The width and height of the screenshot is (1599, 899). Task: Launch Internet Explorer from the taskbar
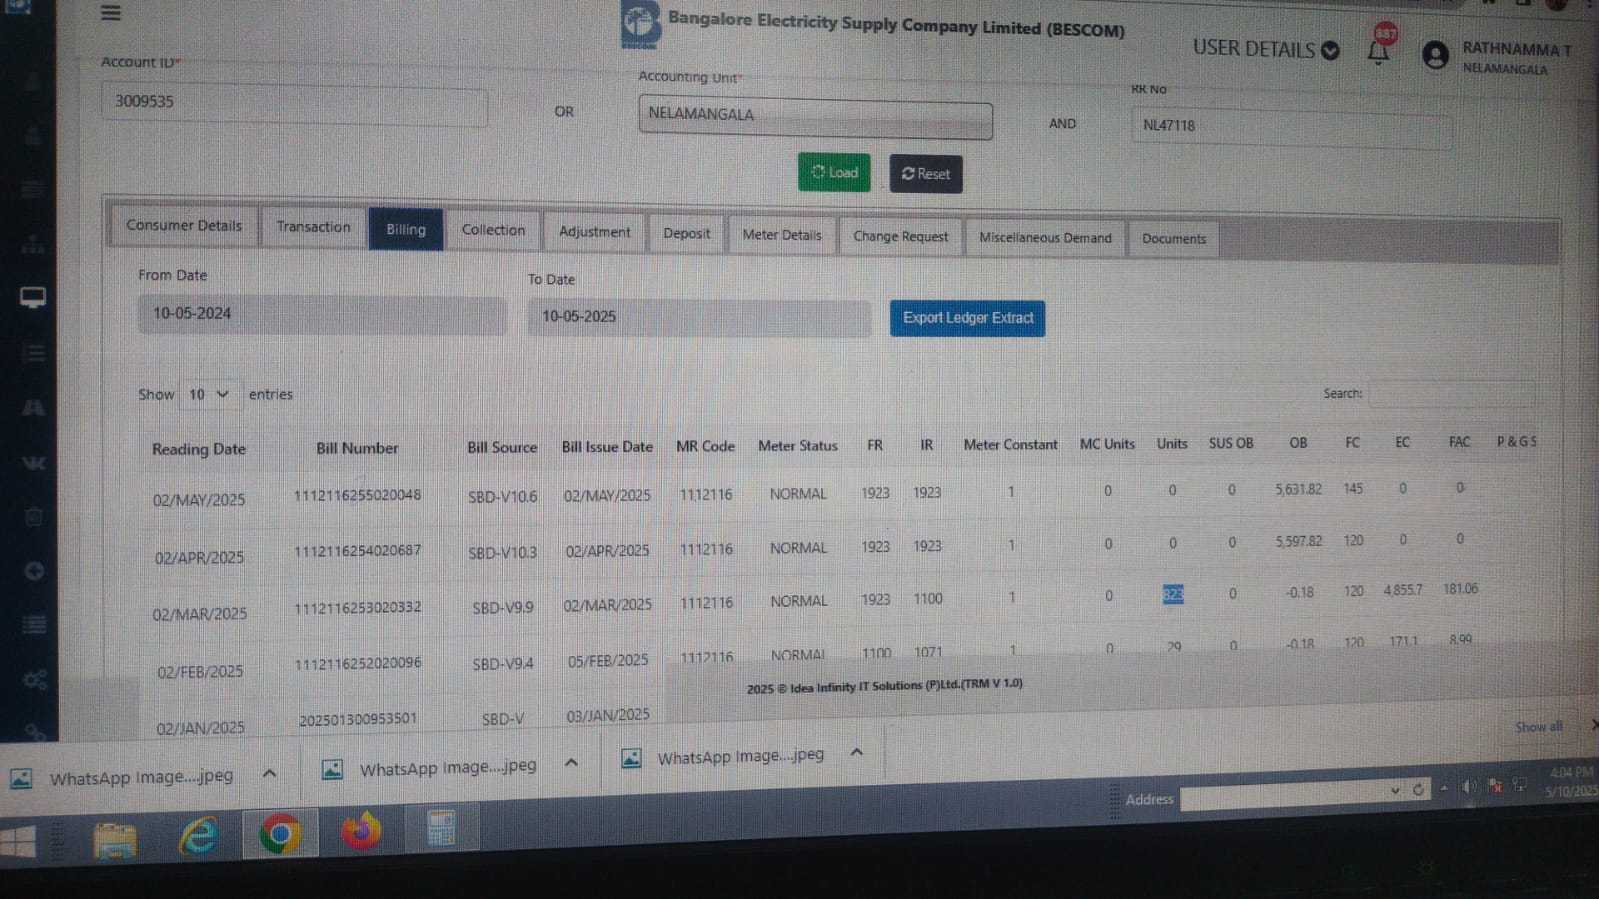pyautogui.click(x=199, y=835)
